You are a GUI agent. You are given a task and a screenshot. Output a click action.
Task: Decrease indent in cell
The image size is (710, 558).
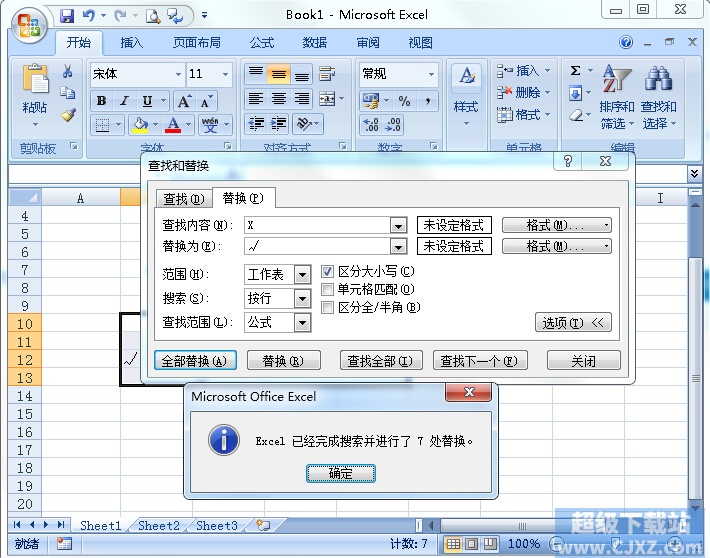pos(256,124)
